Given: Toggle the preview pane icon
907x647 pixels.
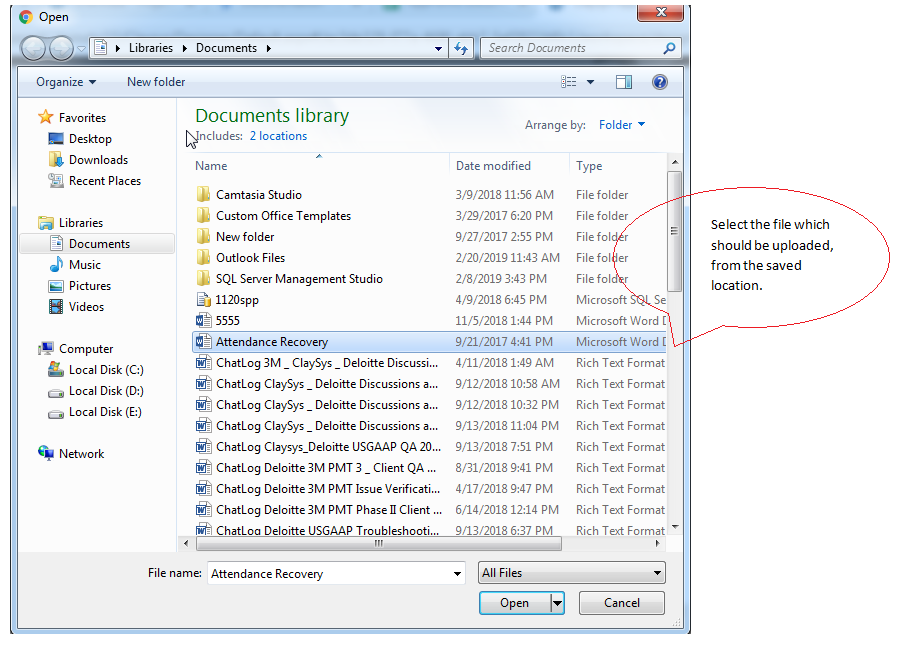Looking at the screenshot, I should 624,82.
